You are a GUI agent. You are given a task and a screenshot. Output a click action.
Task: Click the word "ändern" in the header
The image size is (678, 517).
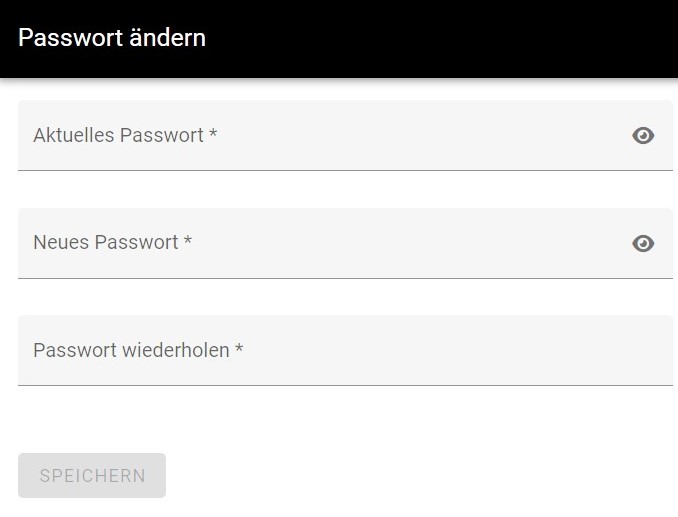(x=168, y=38)
